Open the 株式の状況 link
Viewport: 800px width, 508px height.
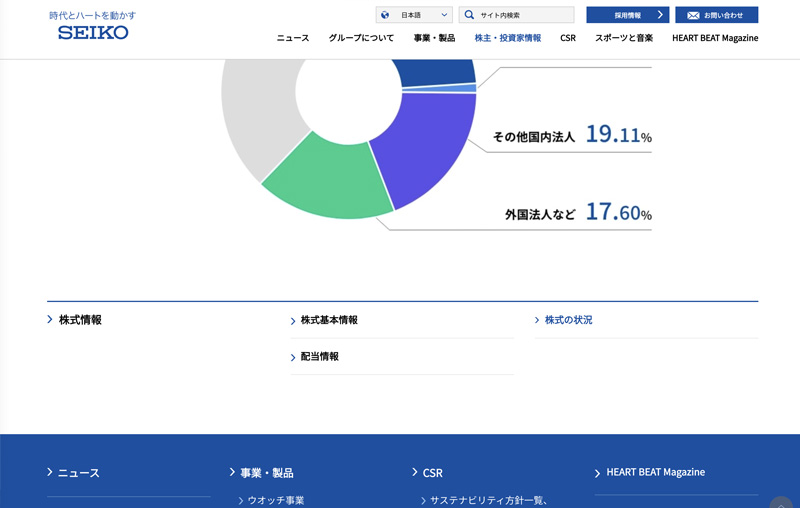568,320
